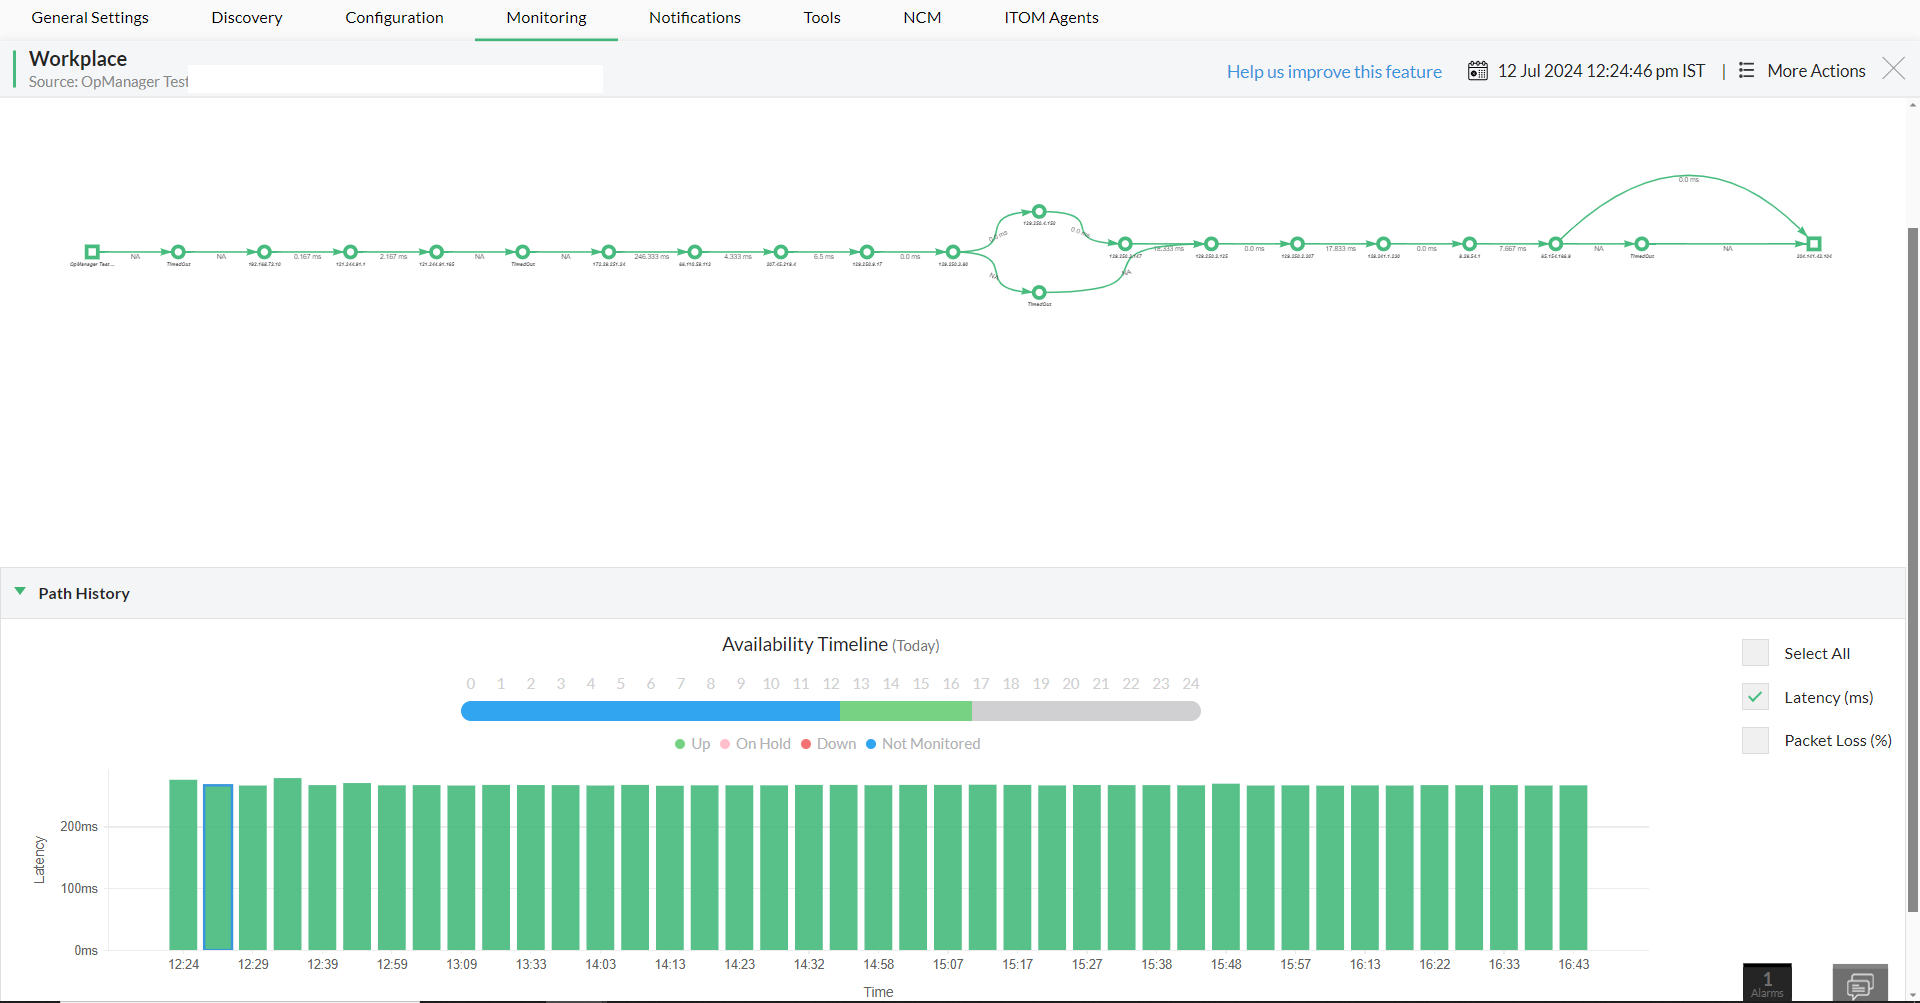Open the calendar date picker
Screen dimensions: 1920x1003
(1477, 70)
